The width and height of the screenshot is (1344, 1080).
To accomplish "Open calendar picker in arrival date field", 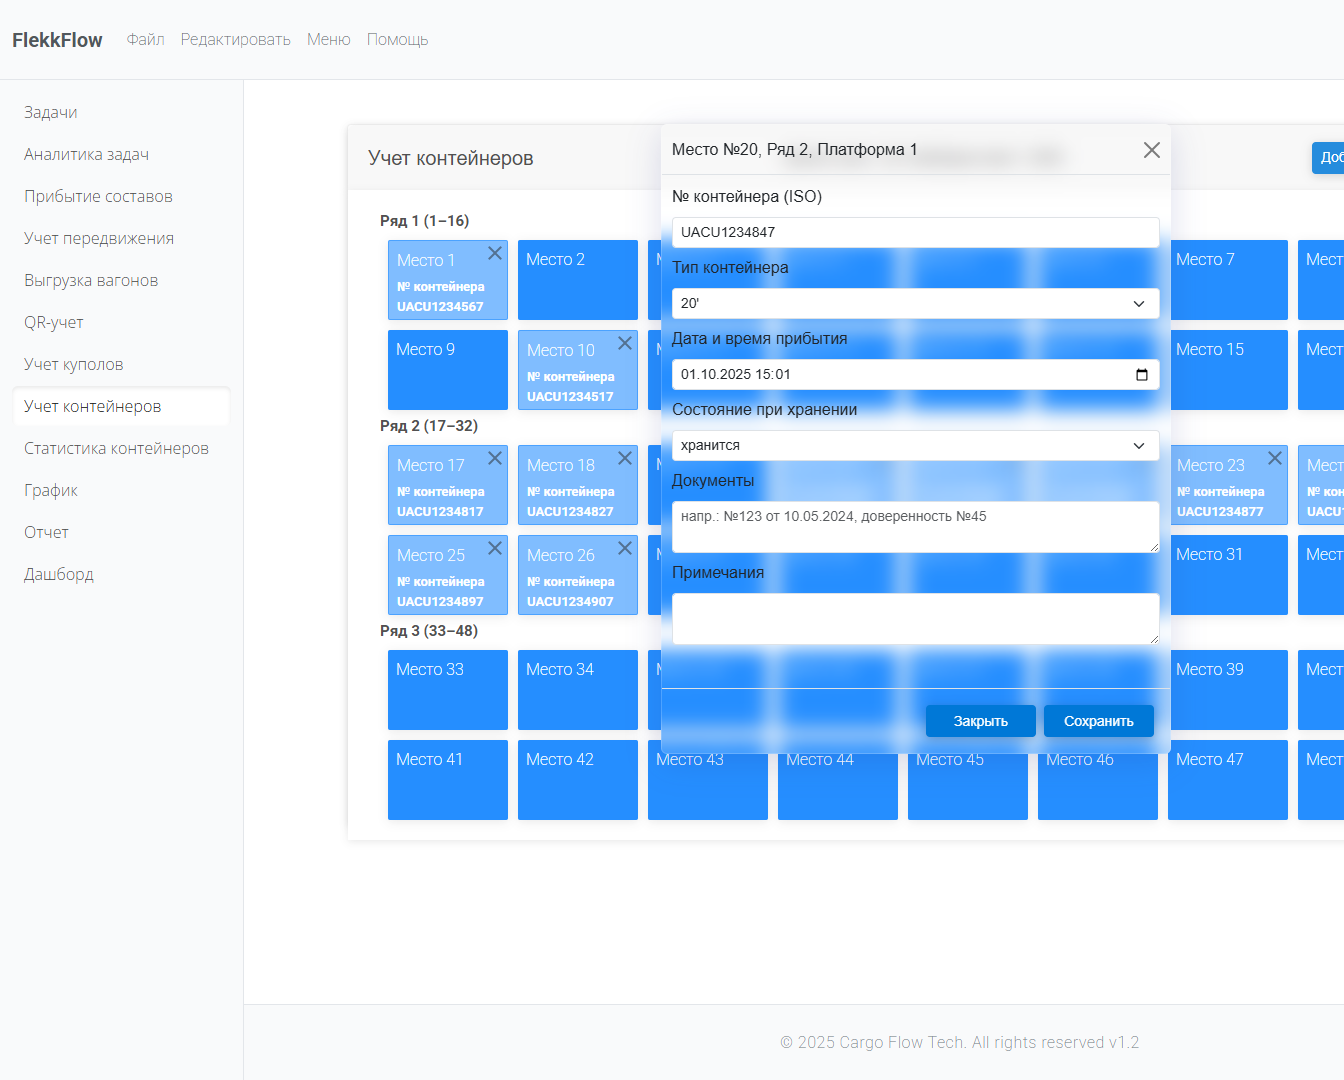I will 1142,375.
